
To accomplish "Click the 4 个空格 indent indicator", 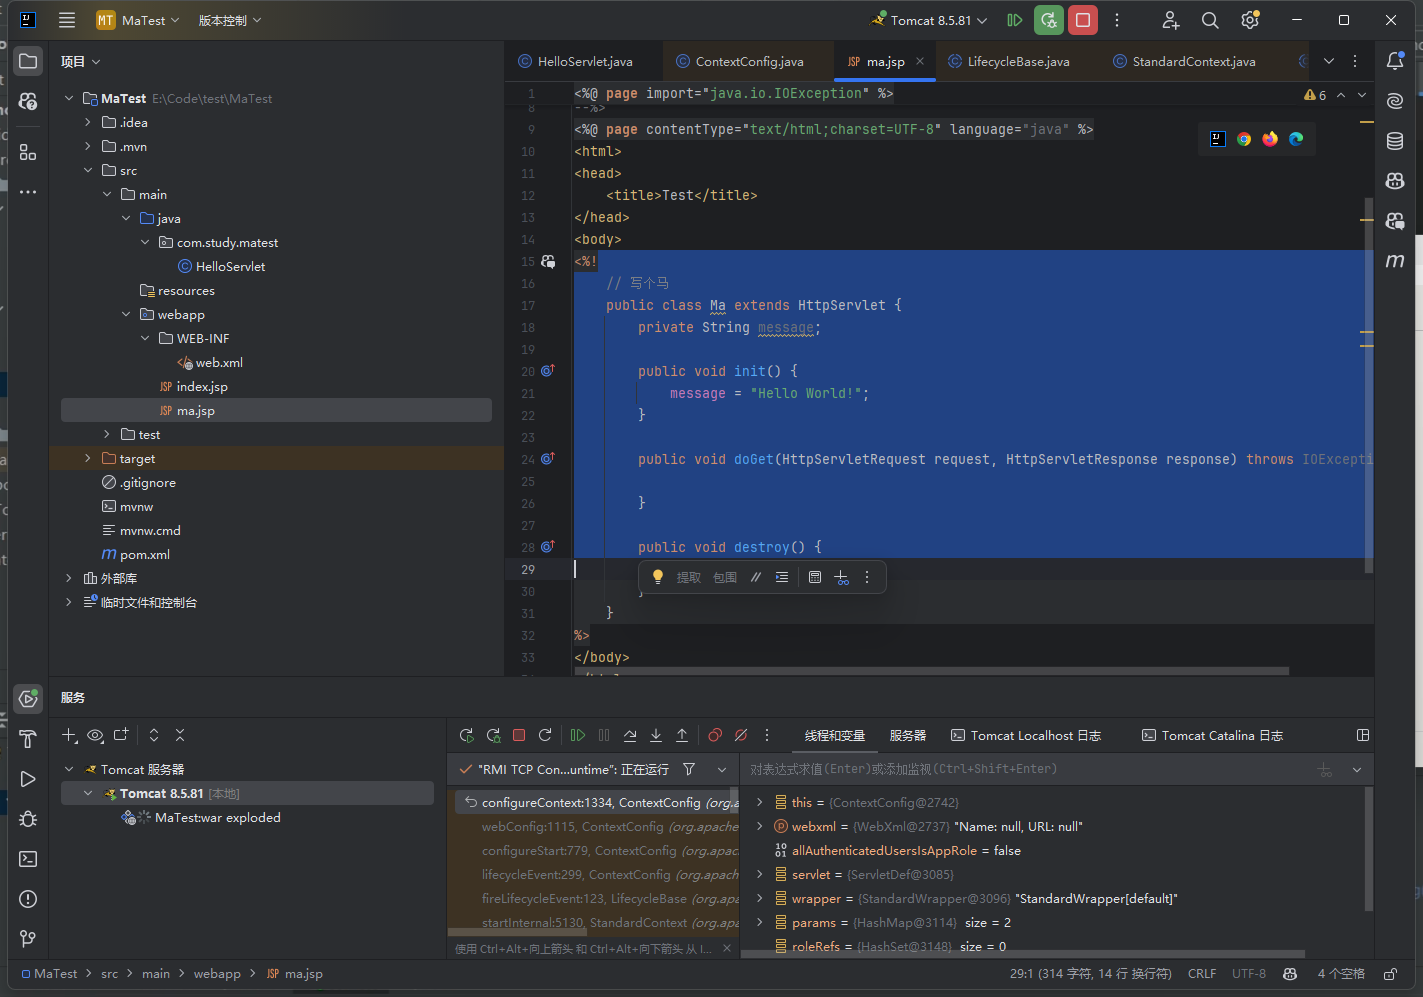I will 1341,973.
